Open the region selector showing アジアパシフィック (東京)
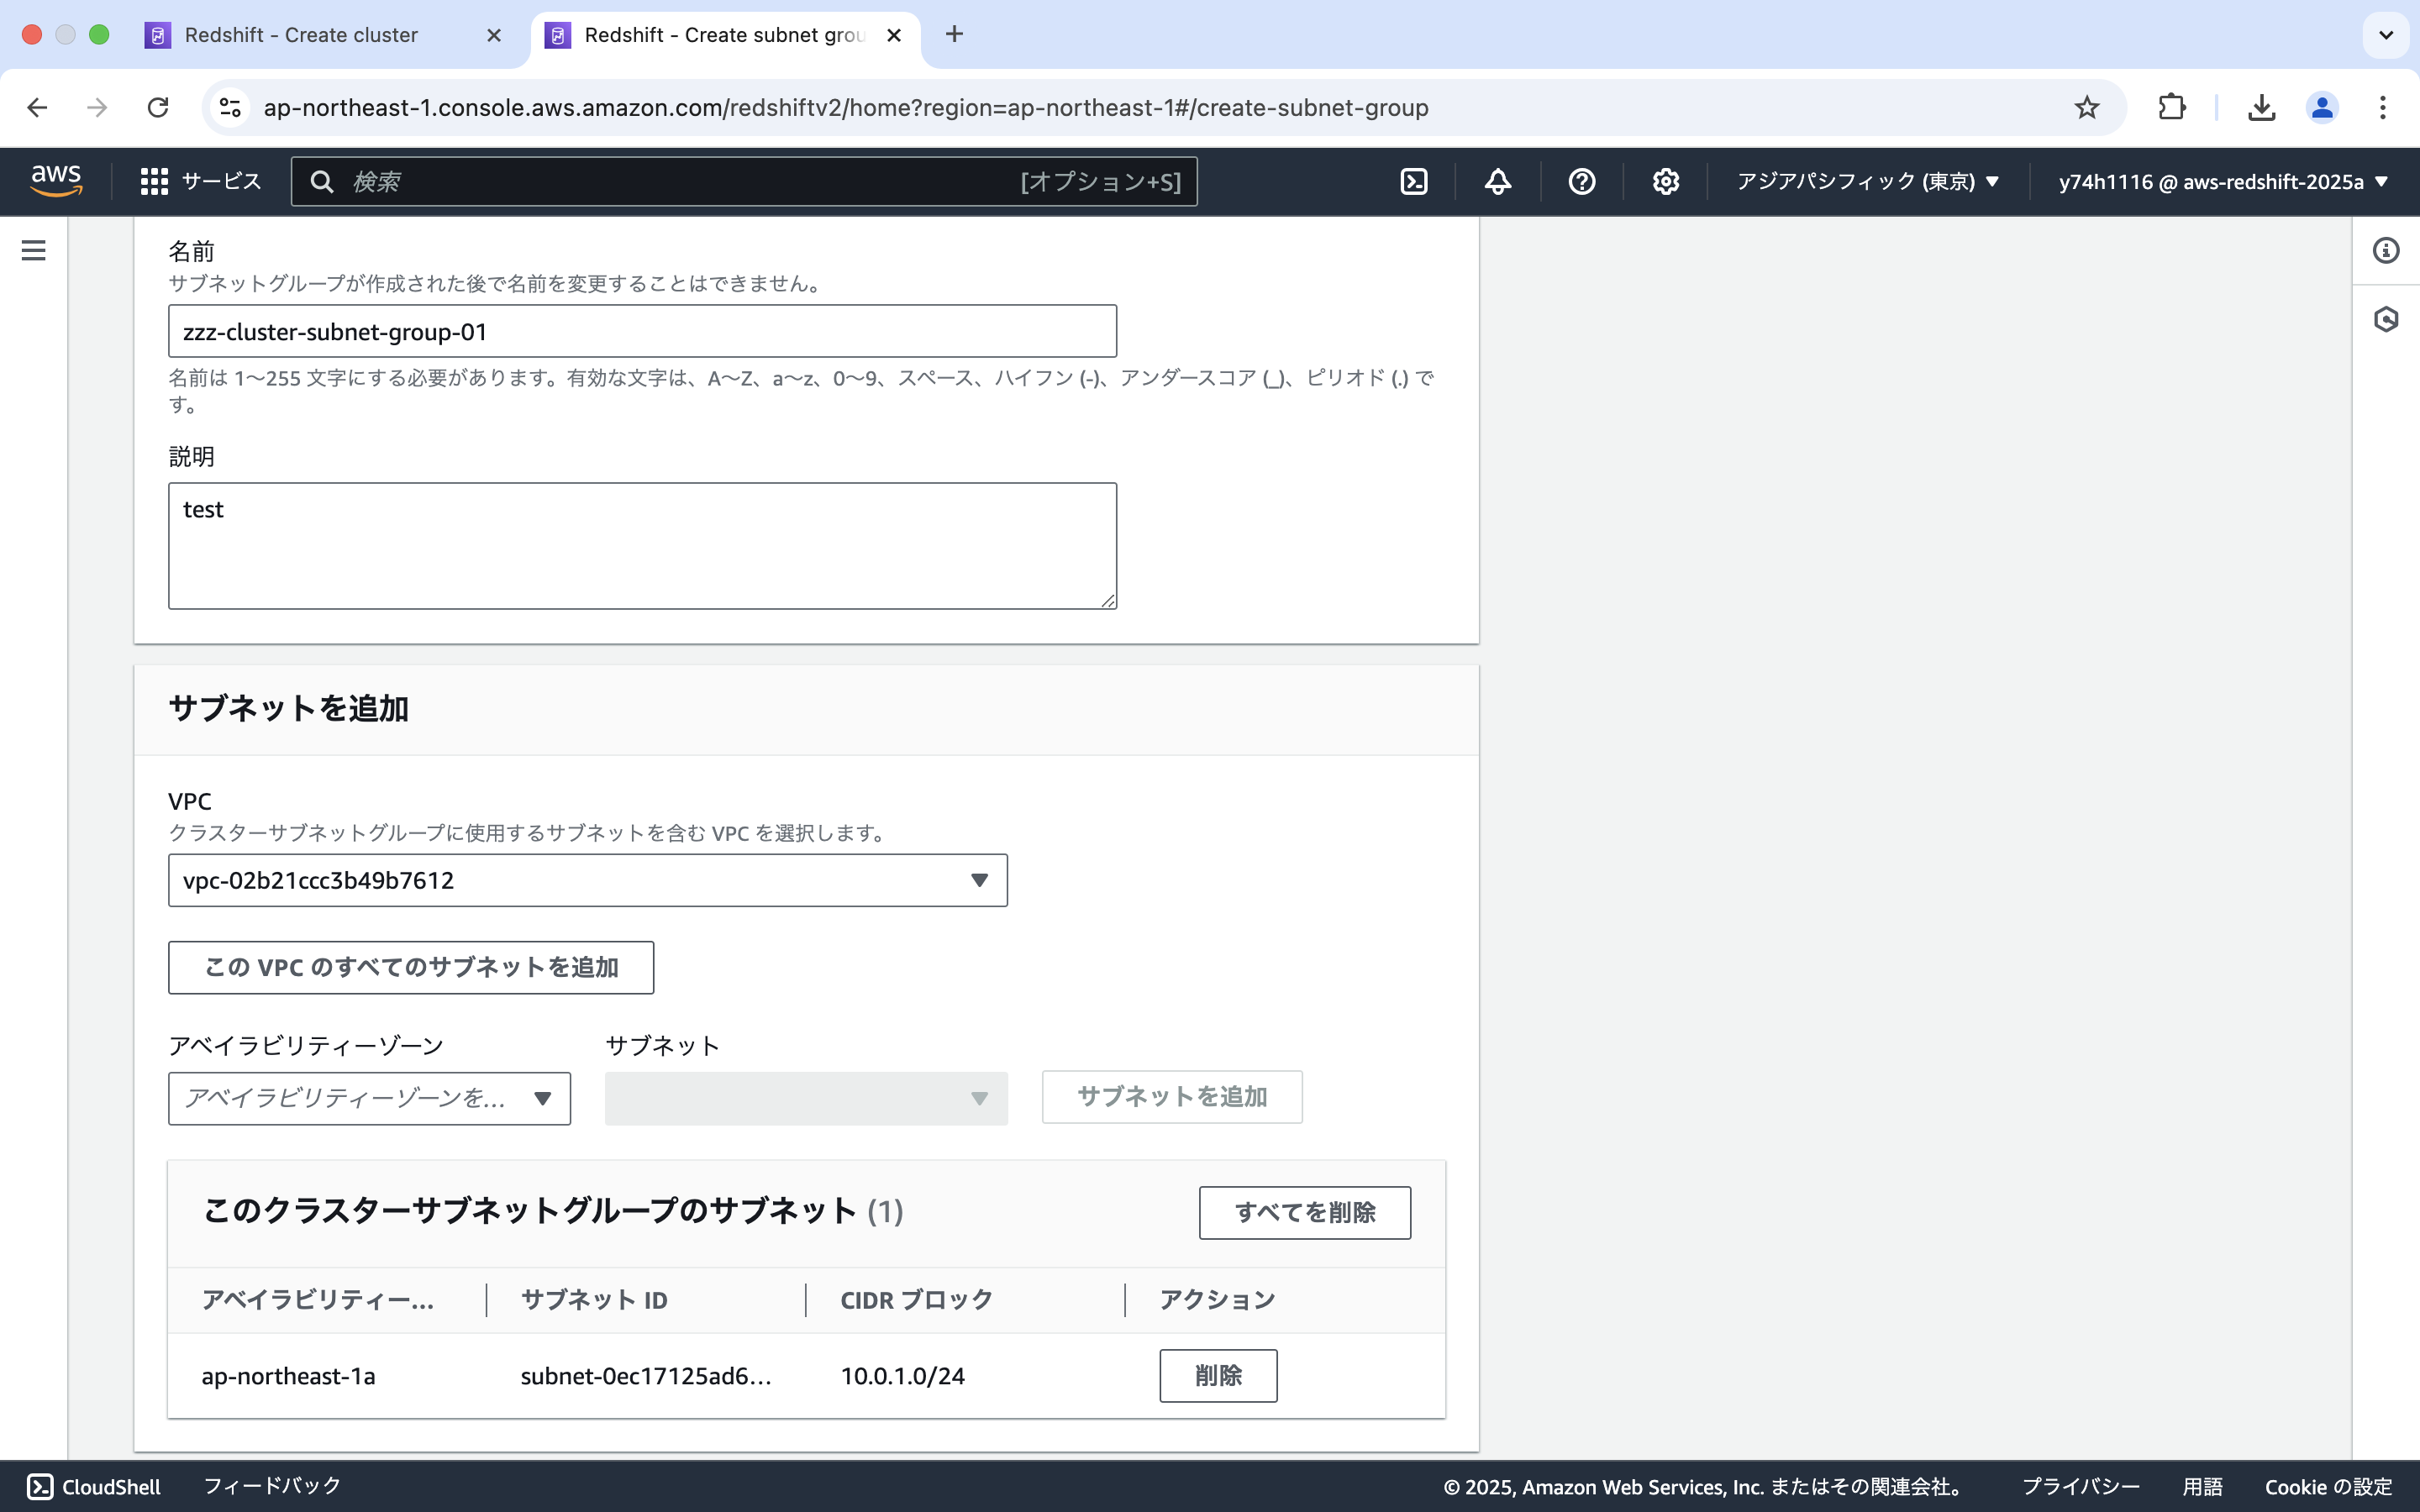The height and width of the screenshot is (1512, 2420). [x=1868, y=181]
